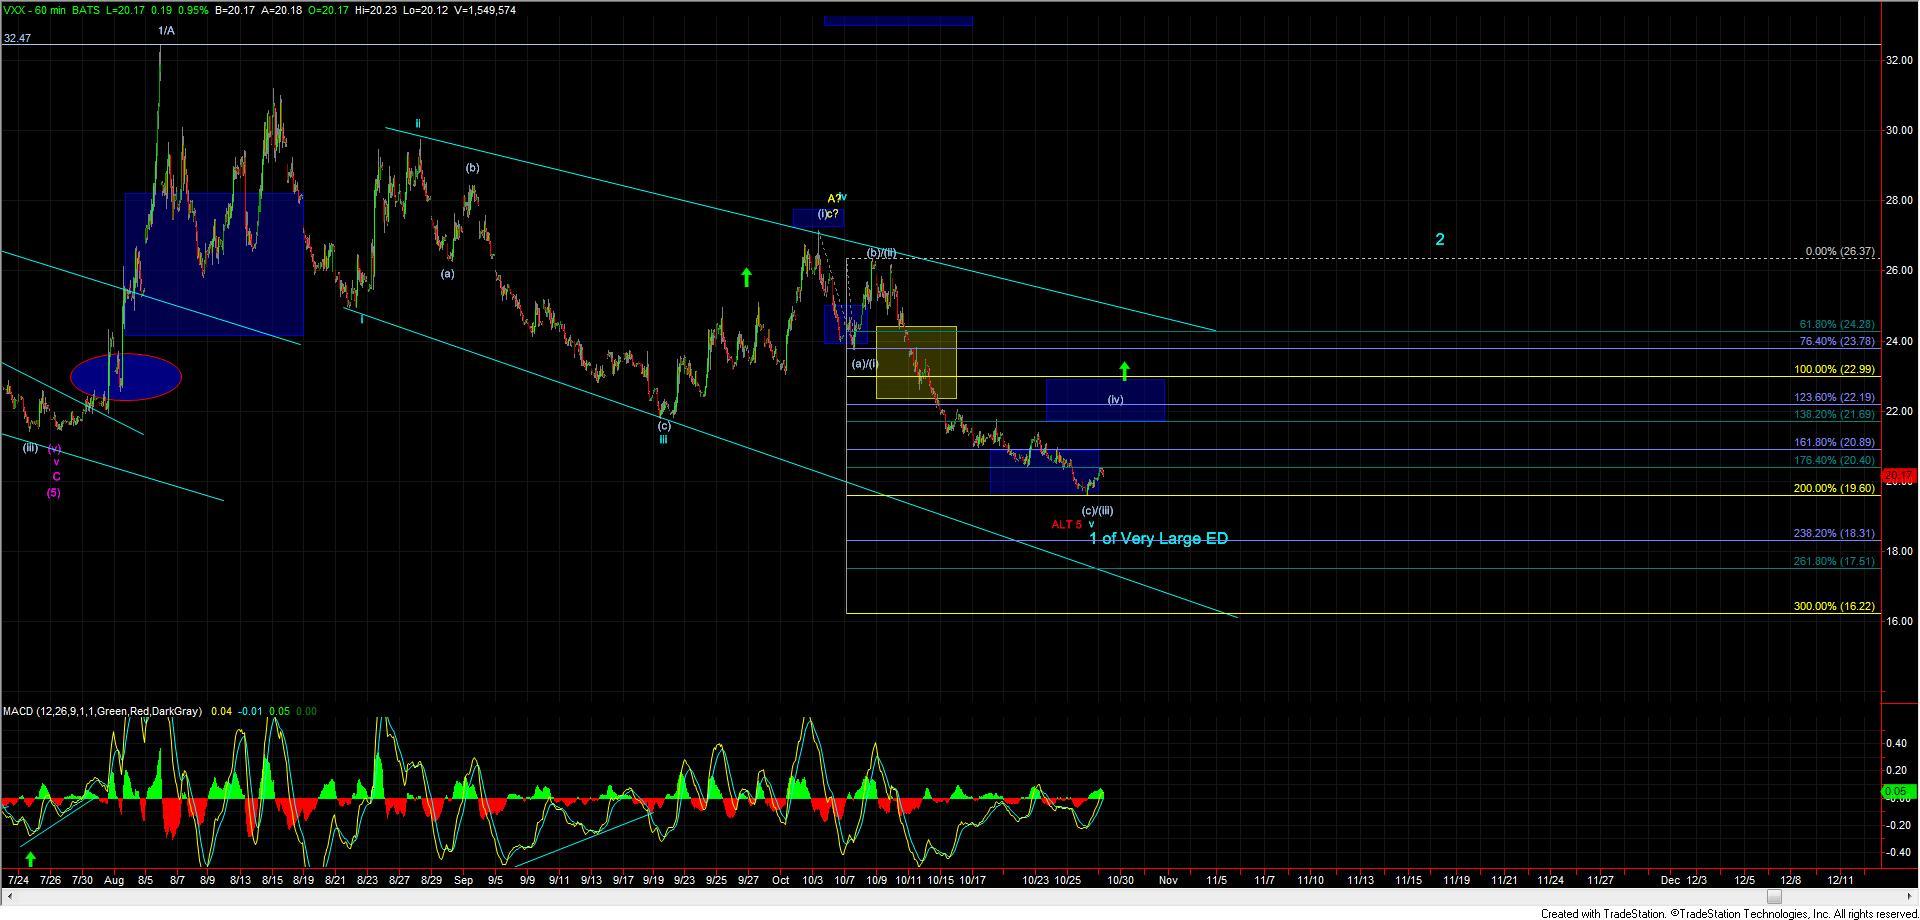The height and width of the screenshot is (920, 1920).
Task: Click the MACD (12,26,9,1,1...) indicator label
Action: click(102, 711)
